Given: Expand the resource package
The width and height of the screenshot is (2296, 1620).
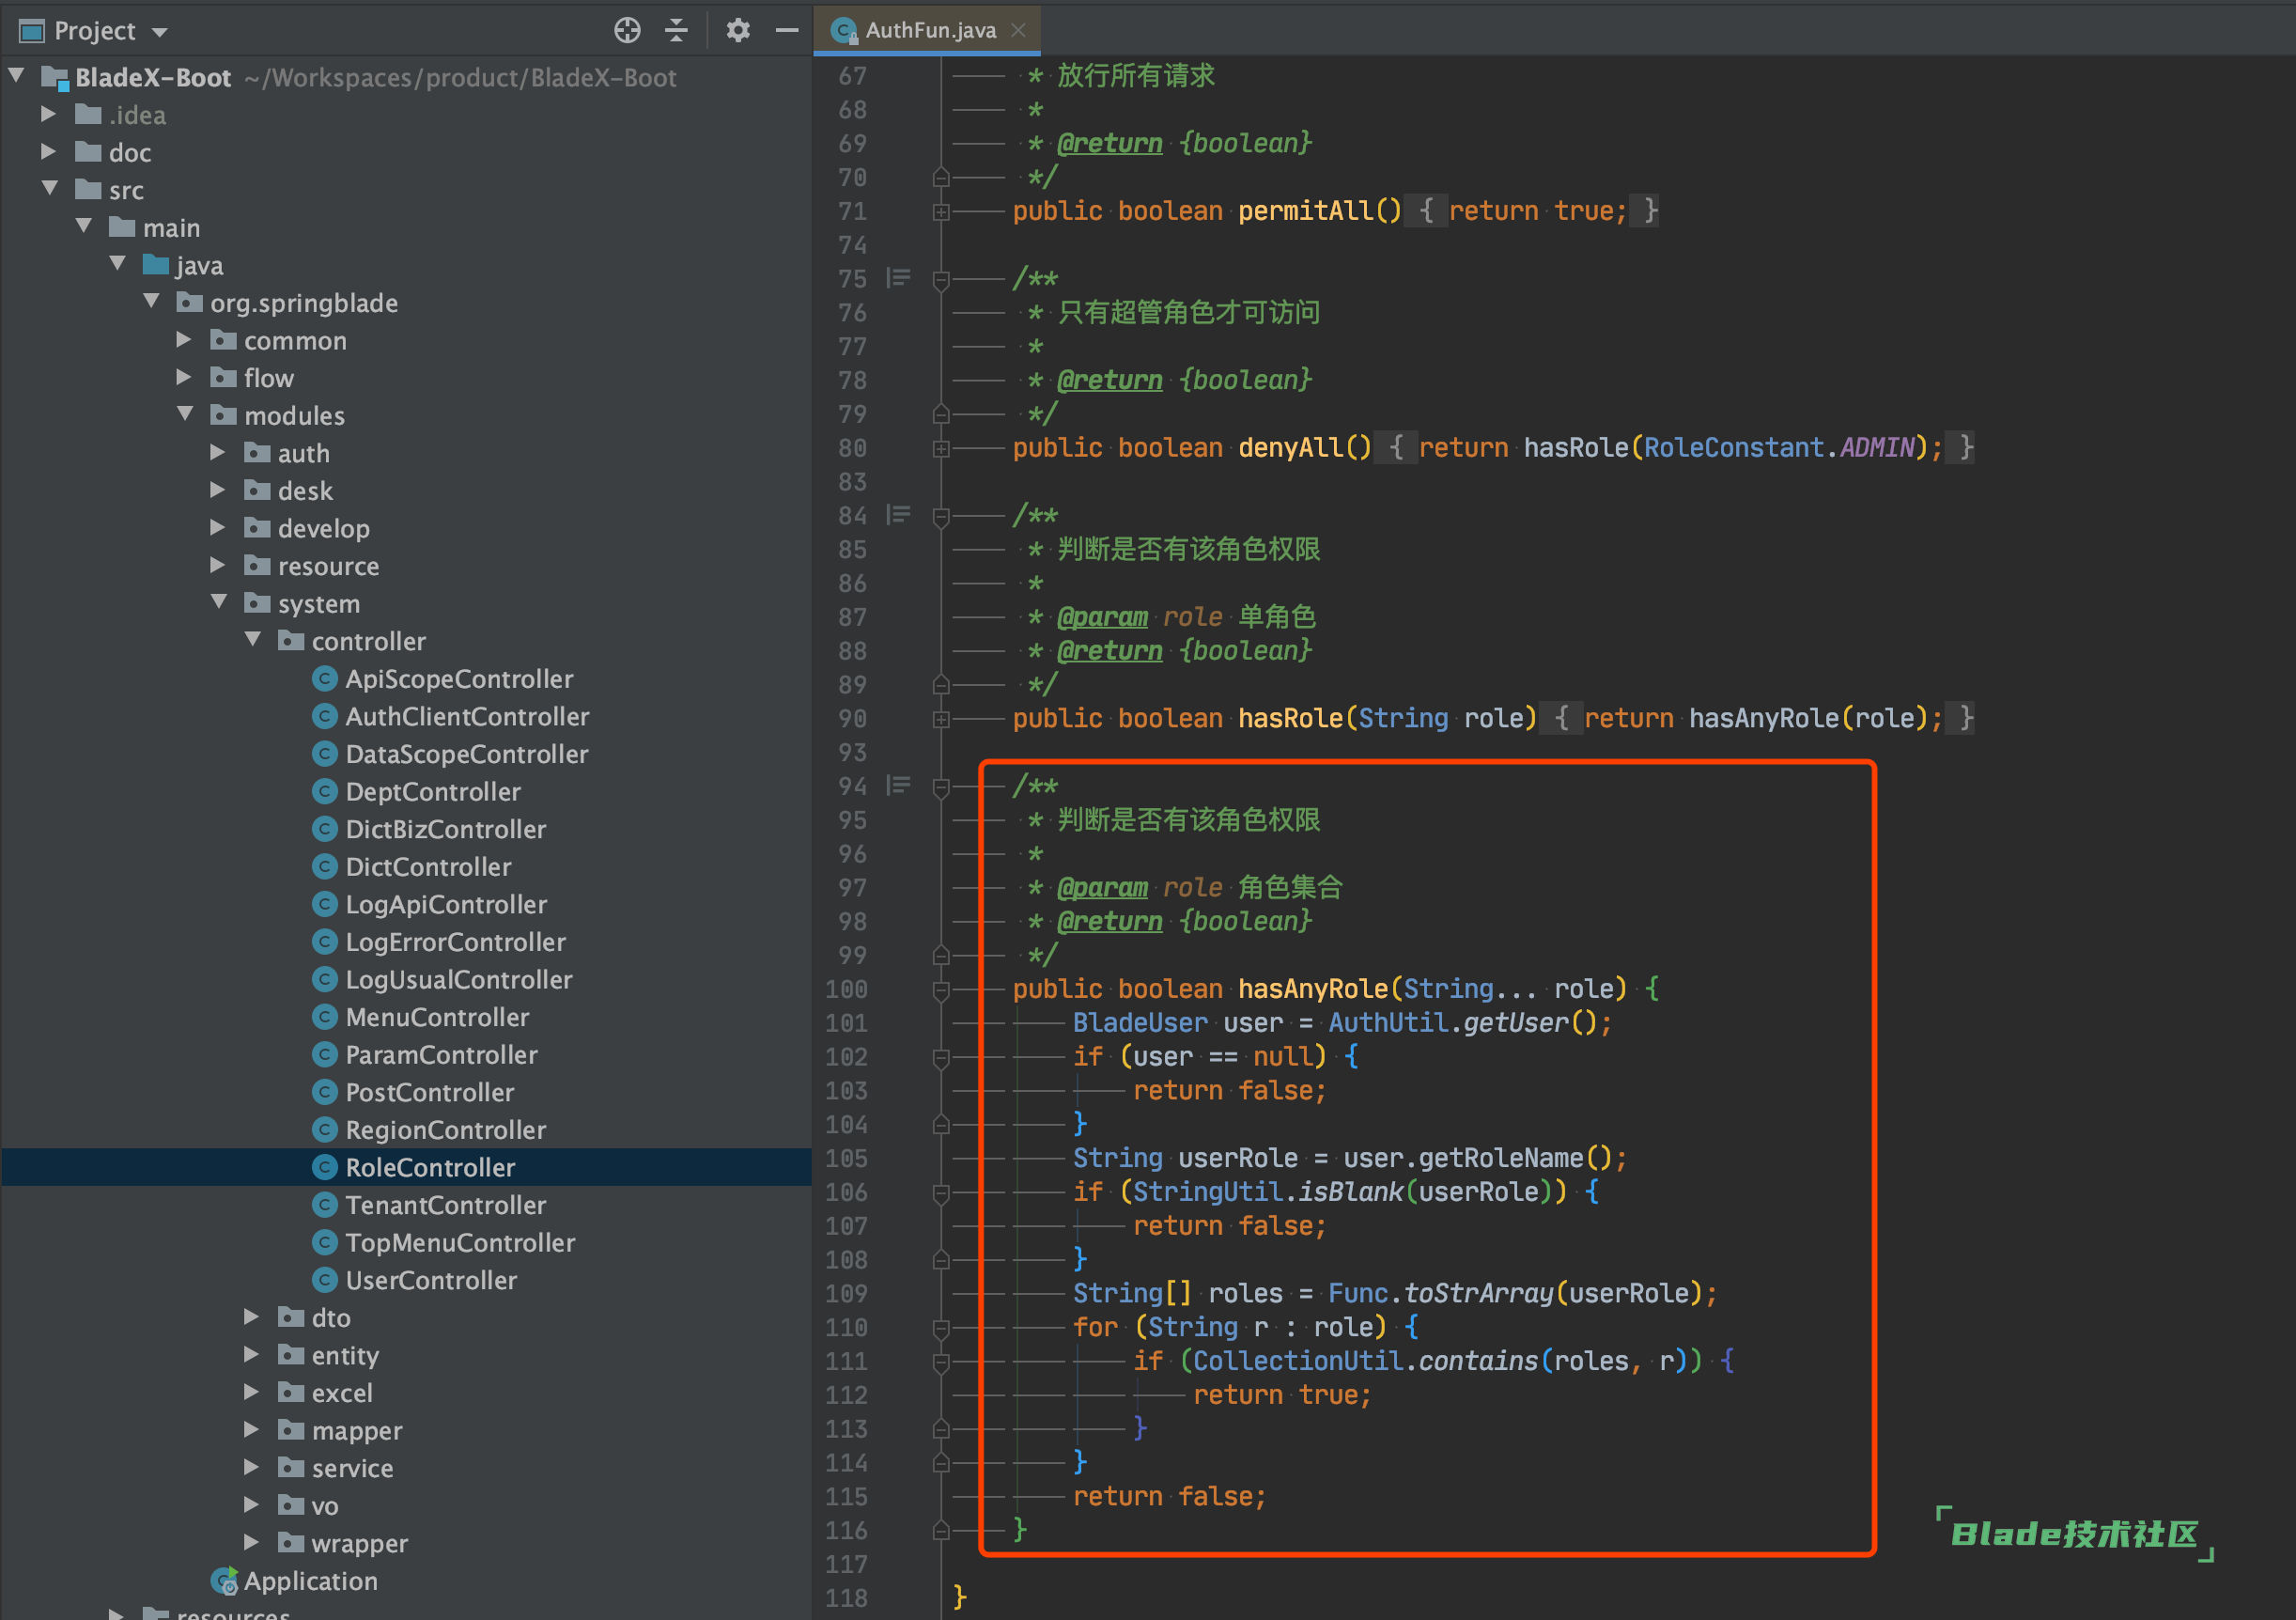Looking at the screenshot, I should coord(218,564).
